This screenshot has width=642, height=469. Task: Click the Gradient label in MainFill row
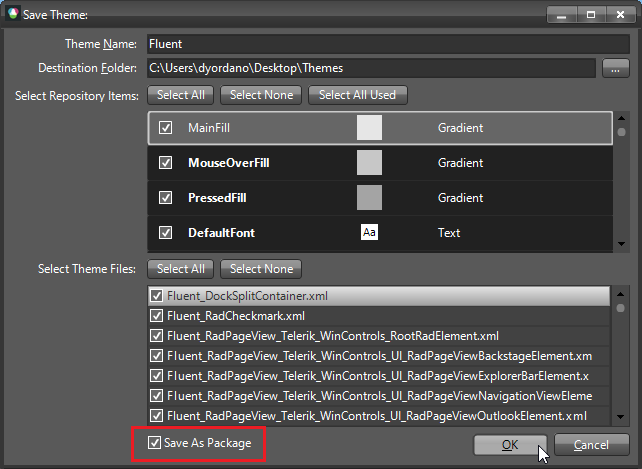pyautogui.click(x=460, y=128)
